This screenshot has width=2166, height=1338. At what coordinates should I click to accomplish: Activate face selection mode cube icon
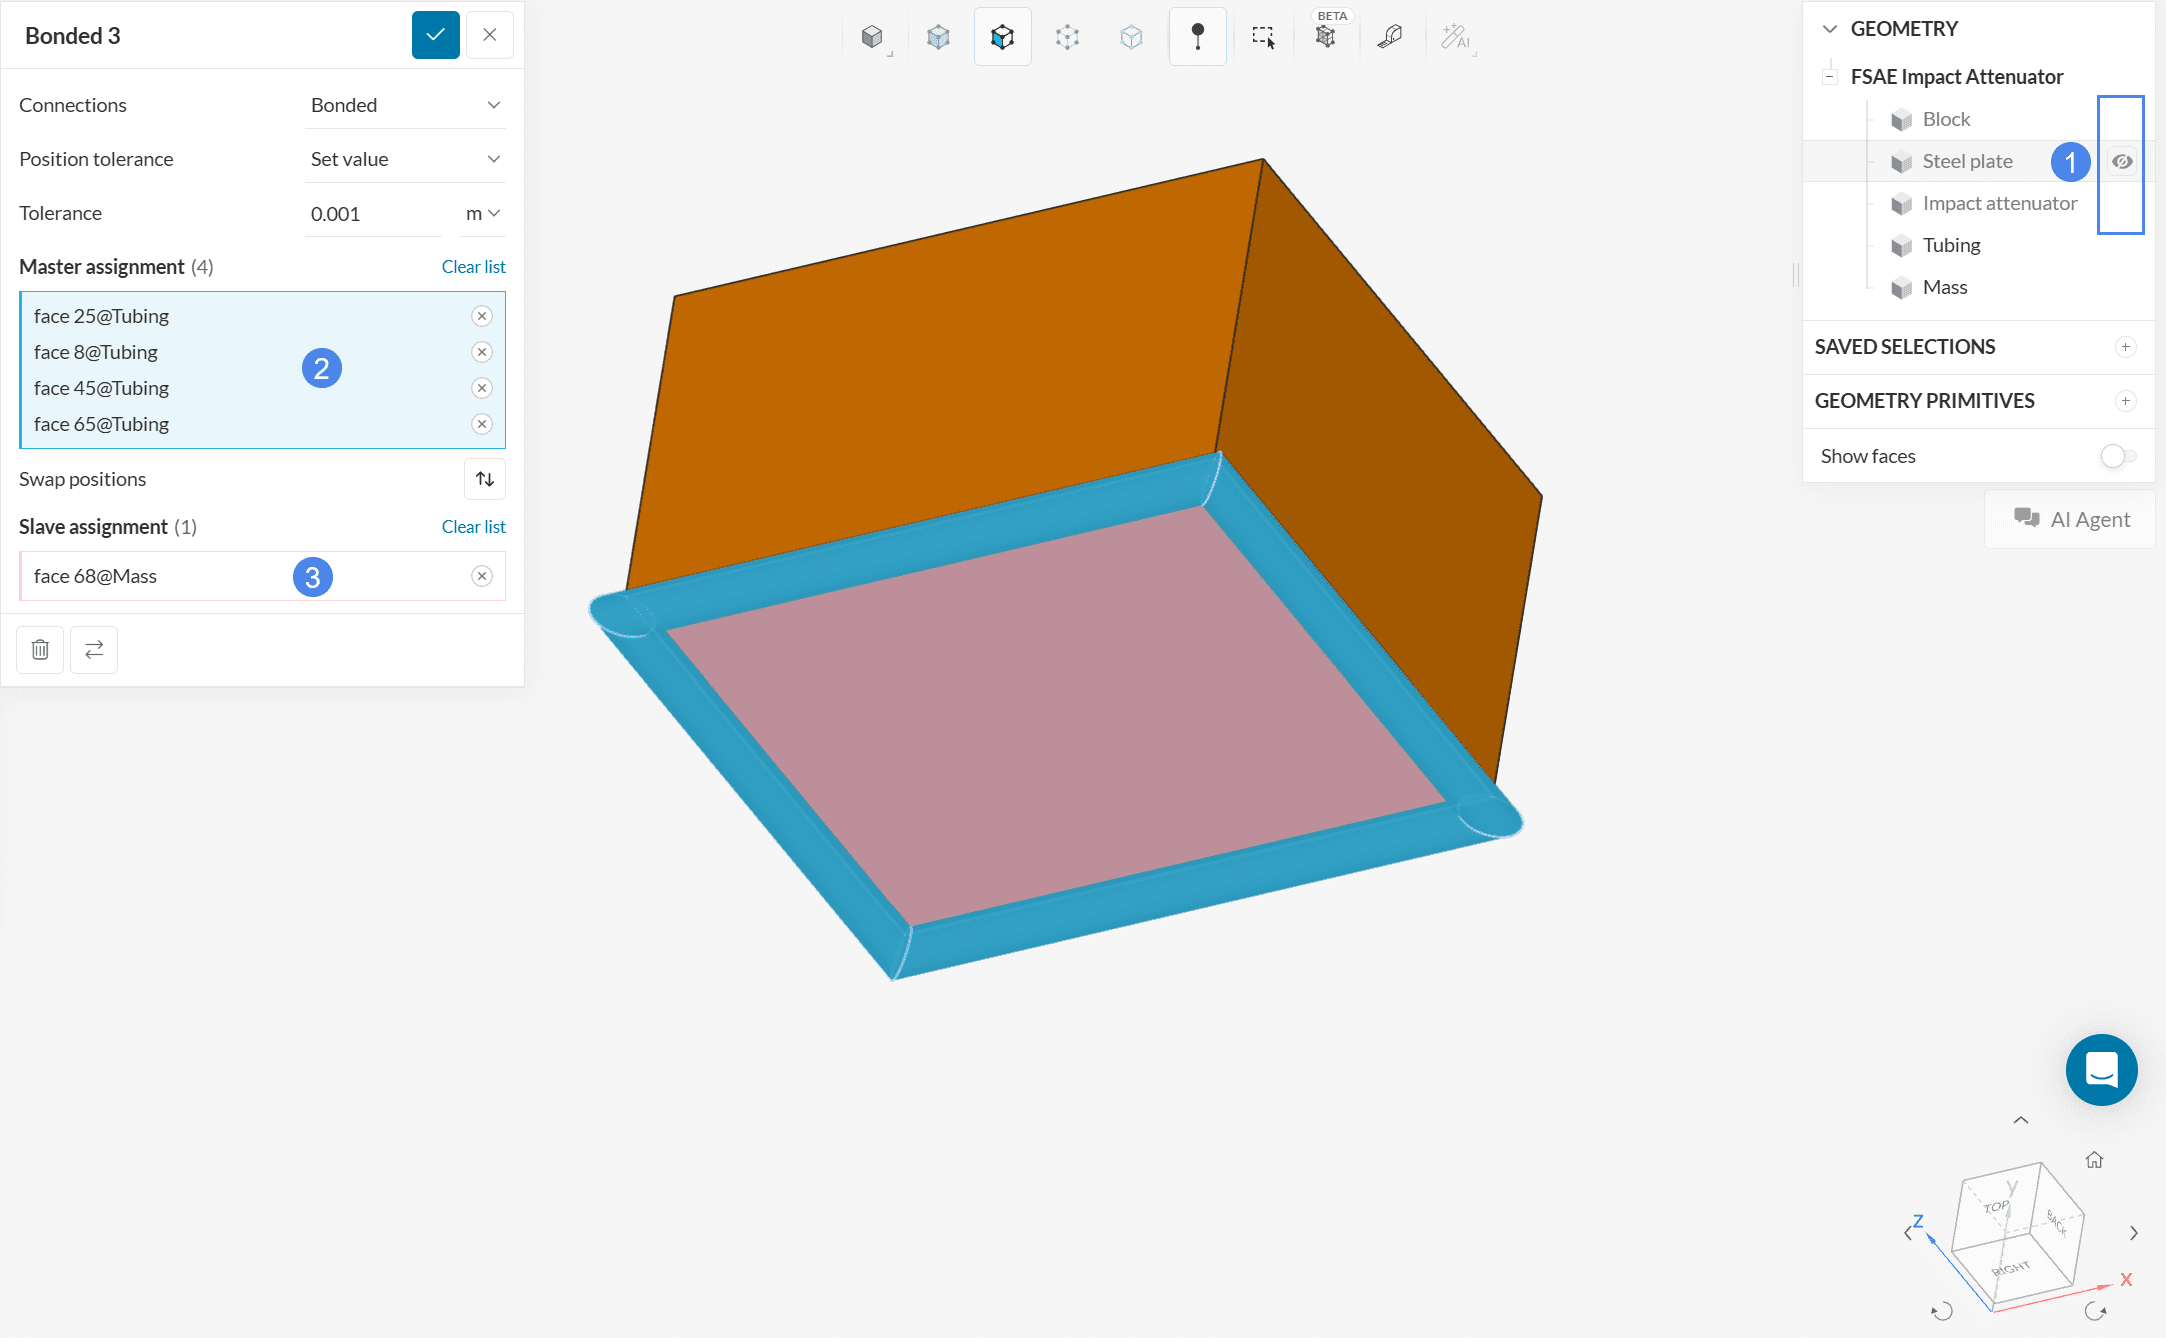click(1002, 37)
